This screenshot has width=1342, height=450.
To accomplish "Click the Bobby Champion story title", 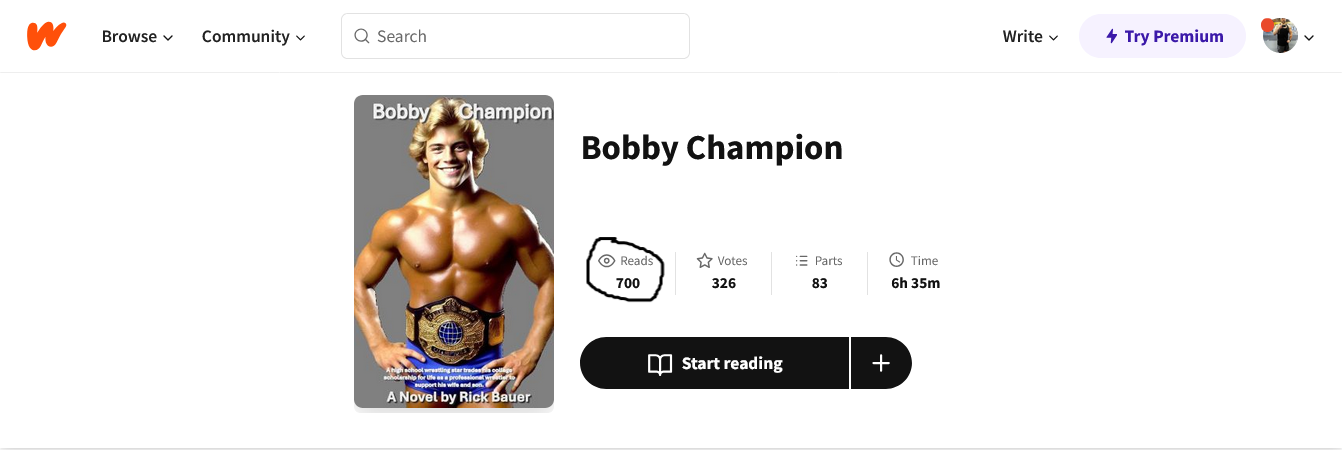I will point(712,147).
